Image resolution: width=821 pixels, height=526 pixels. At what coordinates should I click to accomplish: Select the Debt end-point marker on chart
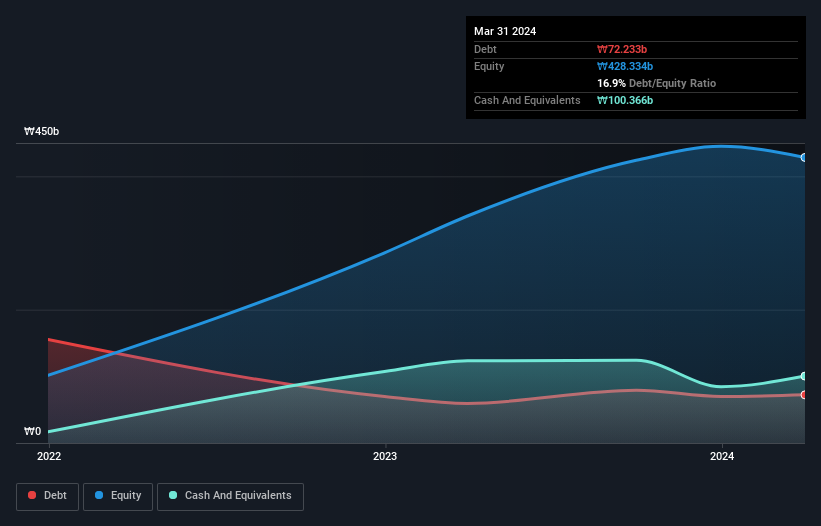tap(804, 395)
